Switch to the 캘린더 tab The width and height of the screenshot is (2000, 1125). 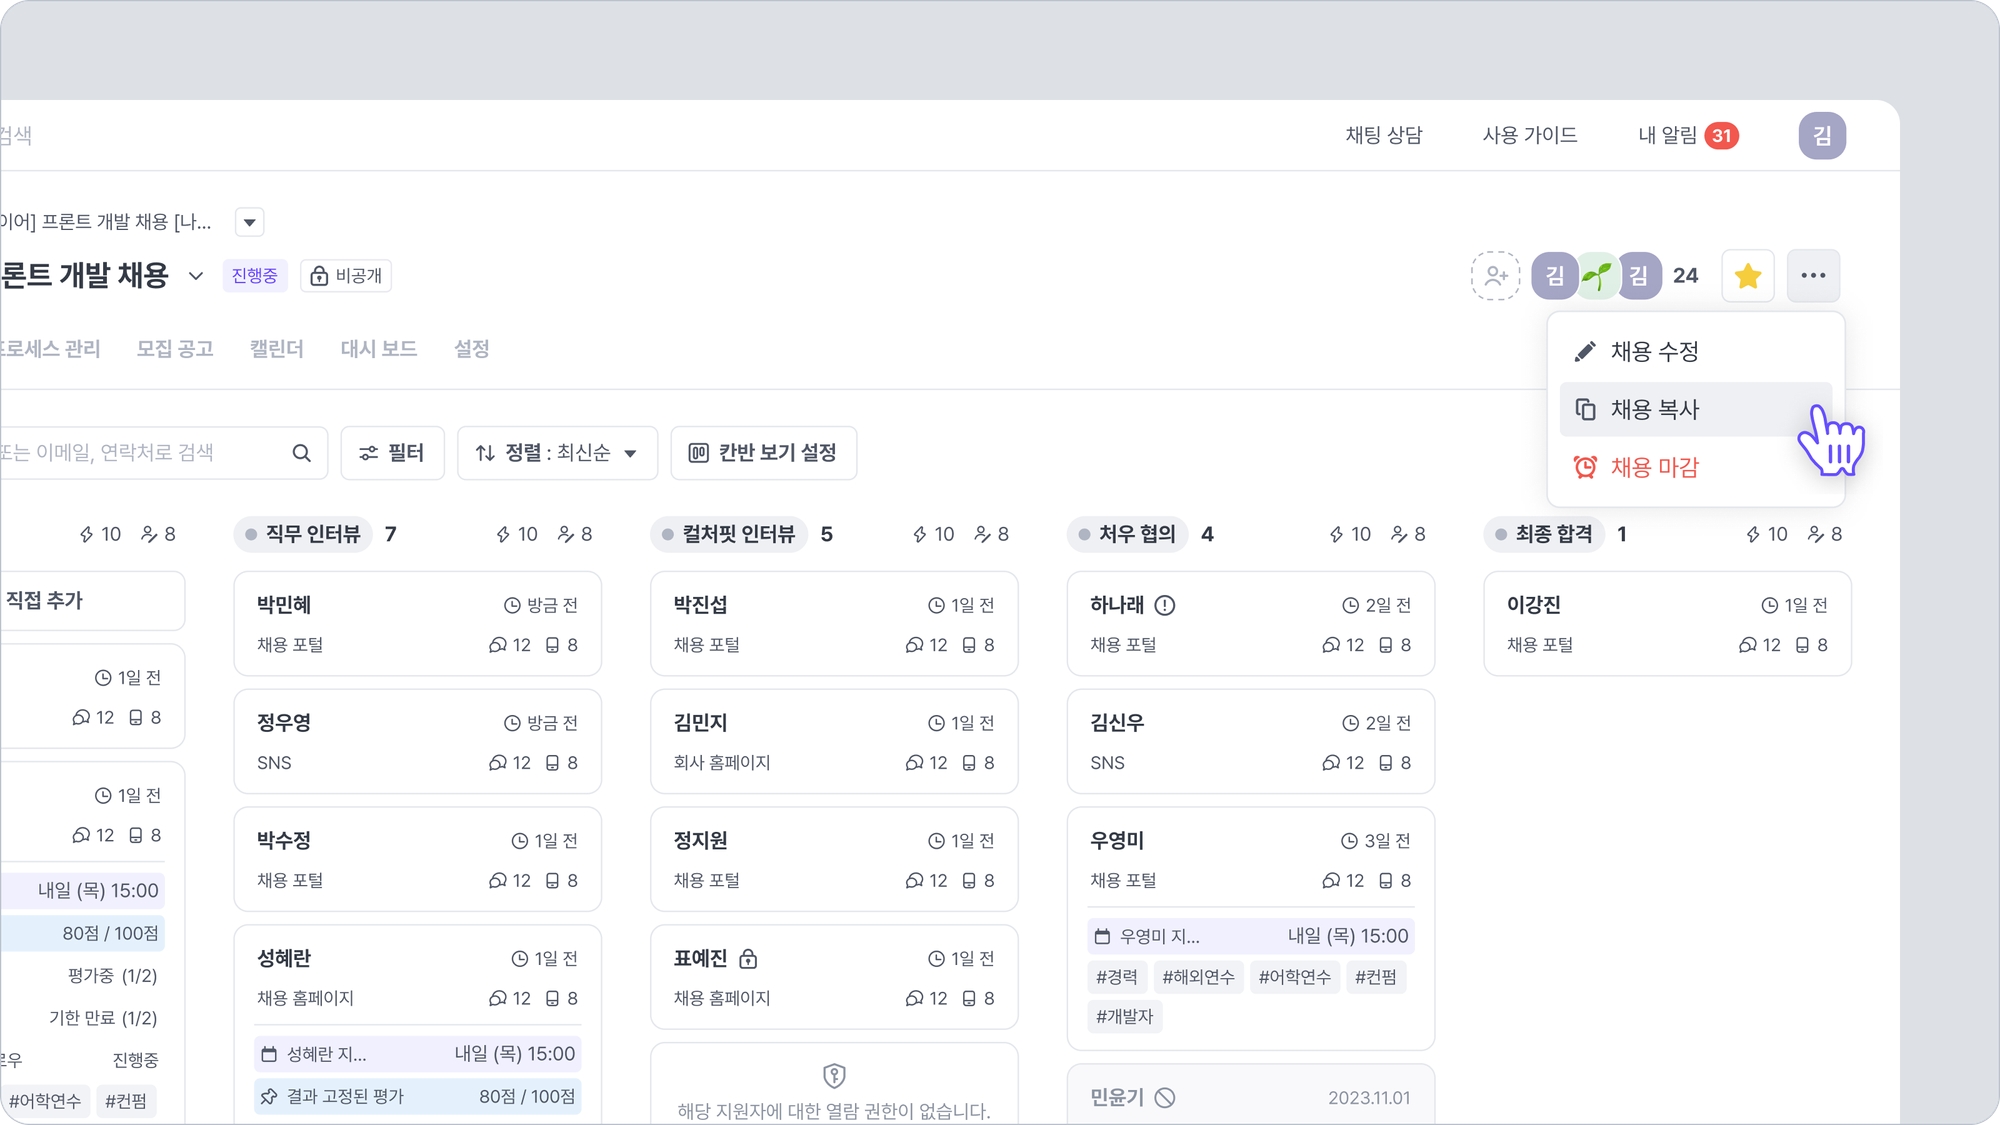pos(277,349)
